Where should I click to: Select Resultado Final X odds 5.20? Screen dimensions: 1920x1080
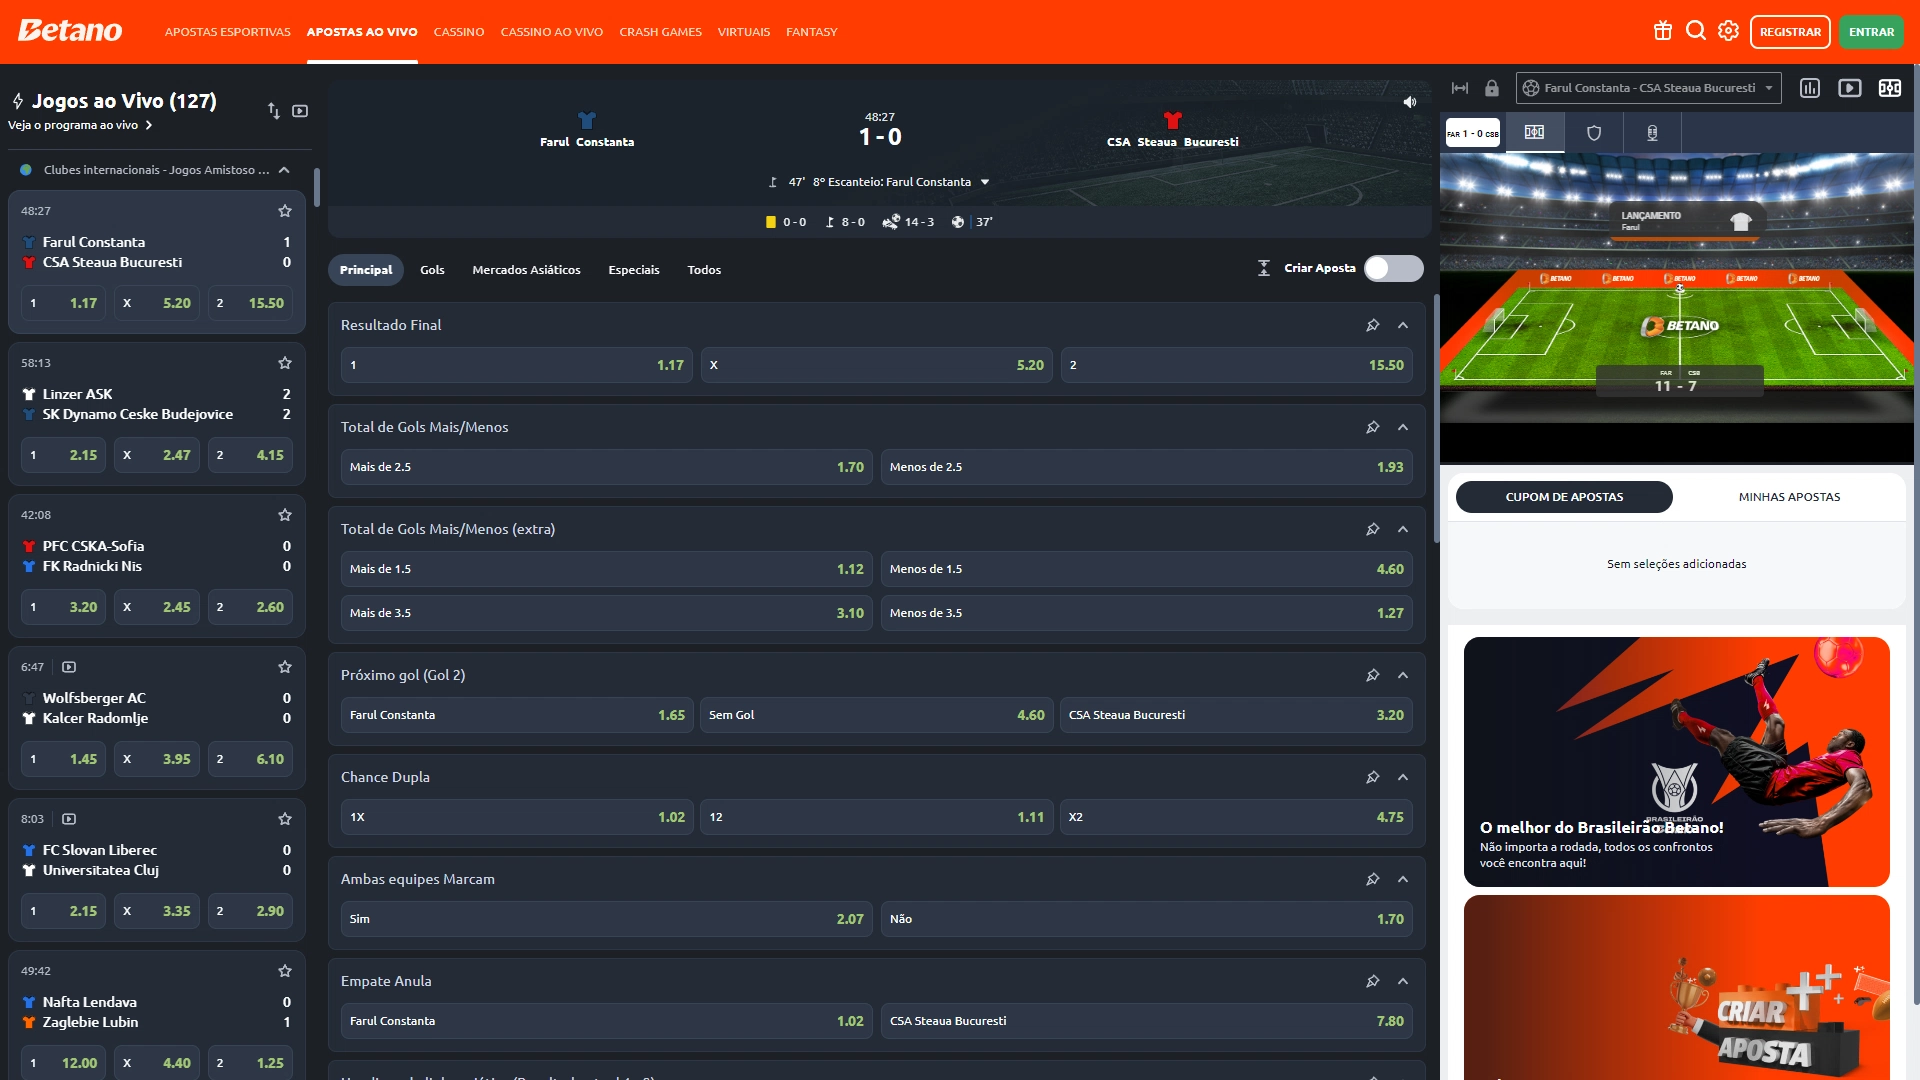(x=877, y=365)
